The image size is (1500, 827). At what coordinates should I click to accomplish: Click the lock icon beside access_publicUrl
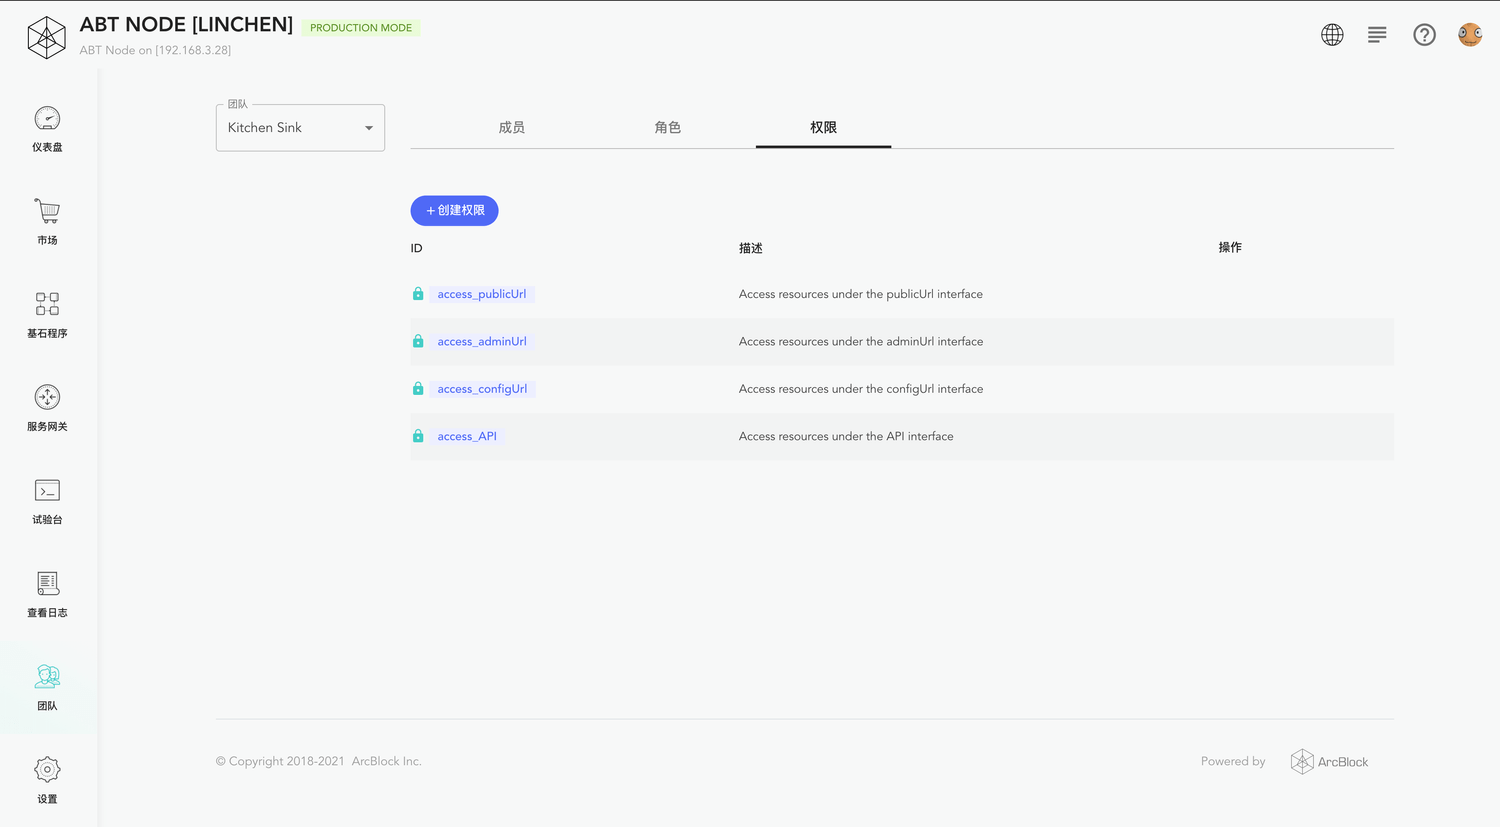418,294
